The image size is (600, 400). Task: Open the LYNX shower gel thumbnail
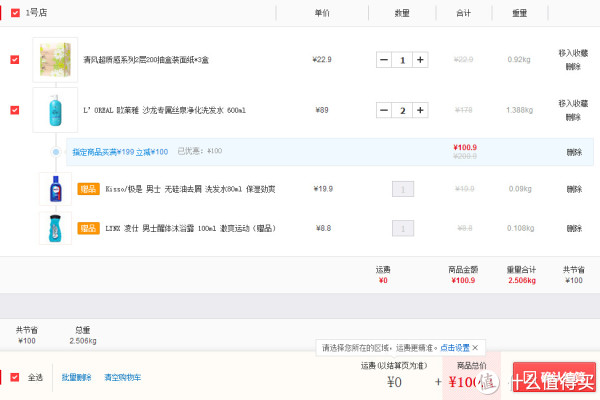click(55, 229)
